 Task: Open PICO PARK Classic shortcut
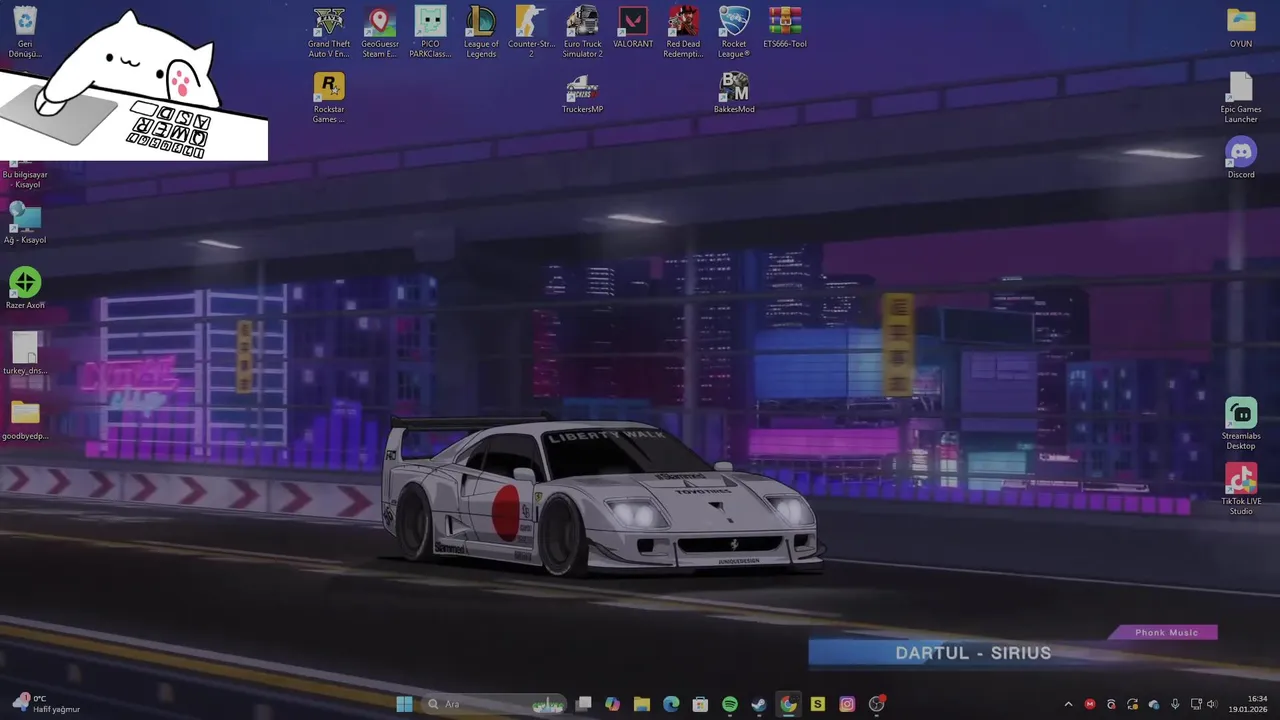coord(430,32)
